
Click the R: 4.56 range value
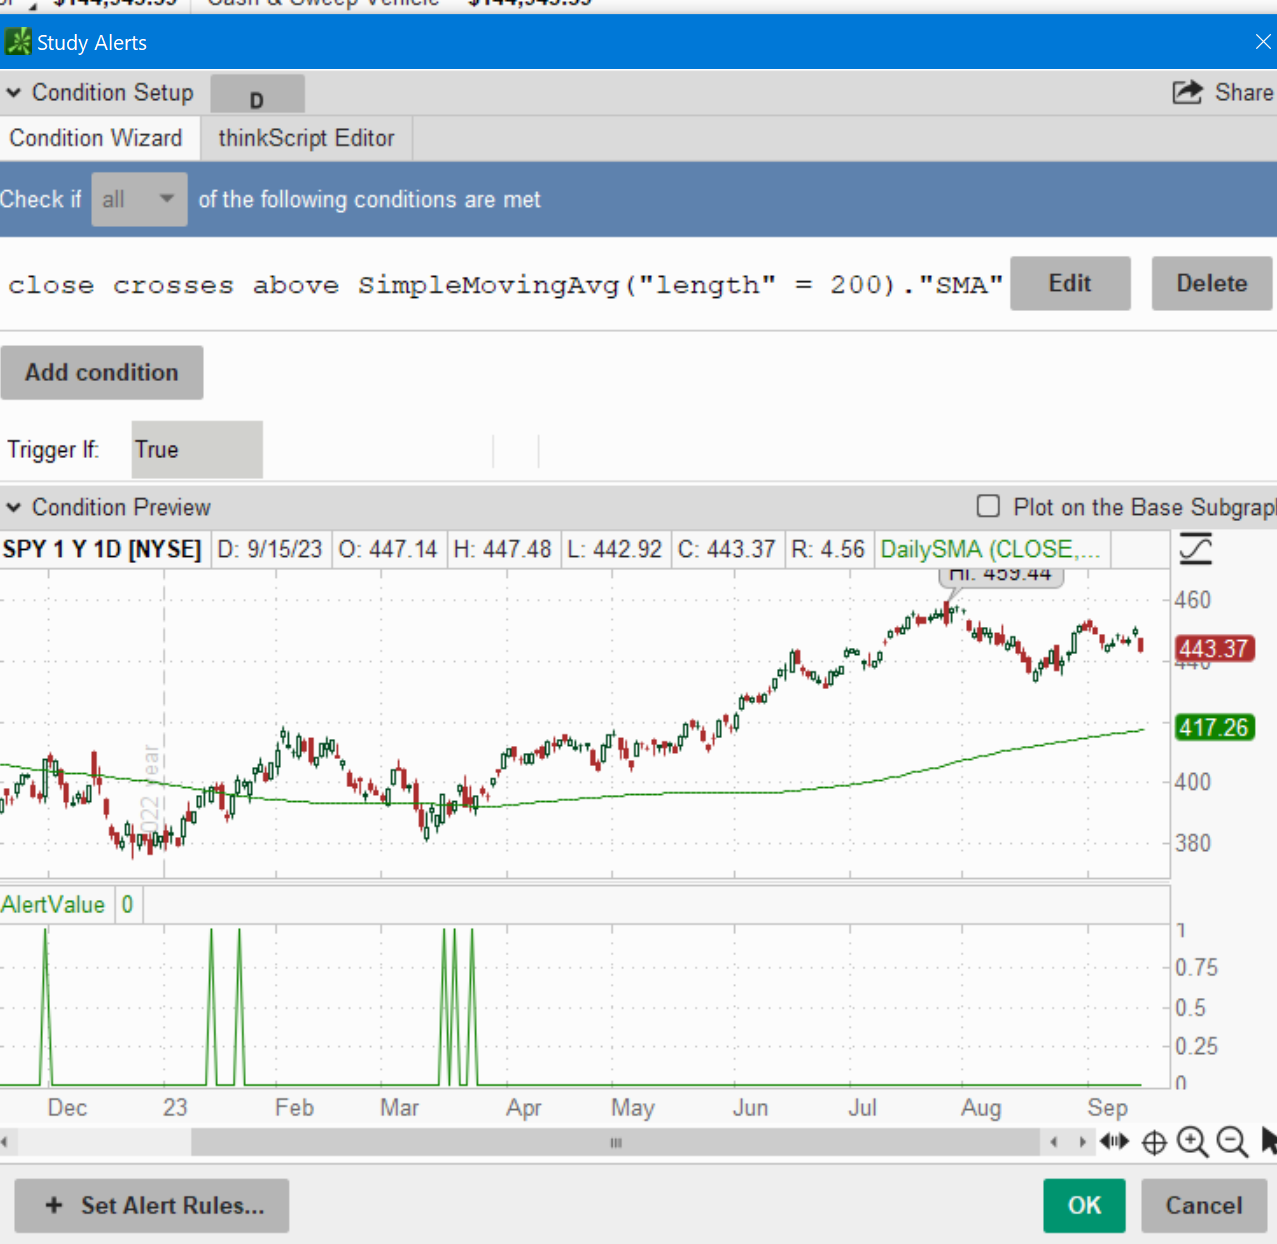point(828,549)
